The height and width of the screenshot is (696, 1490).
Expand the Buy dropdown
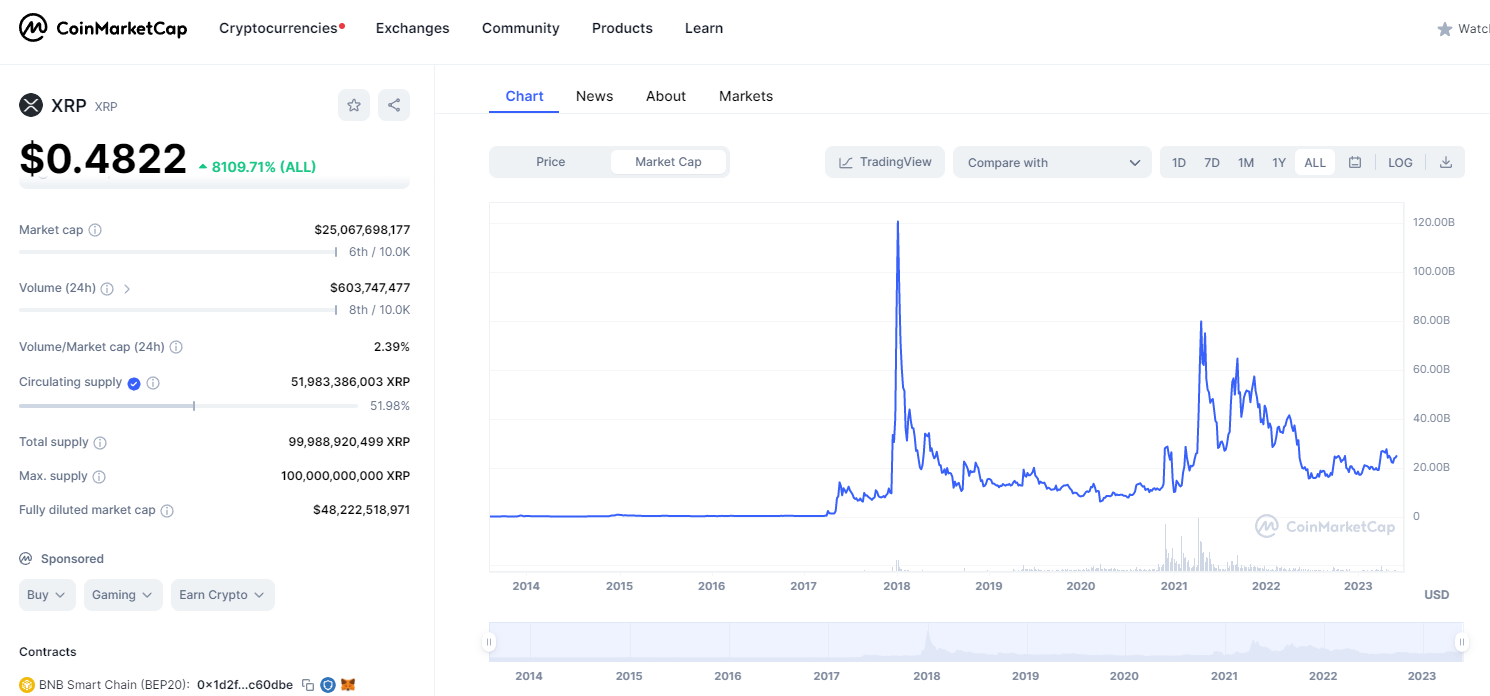point(47,595)
